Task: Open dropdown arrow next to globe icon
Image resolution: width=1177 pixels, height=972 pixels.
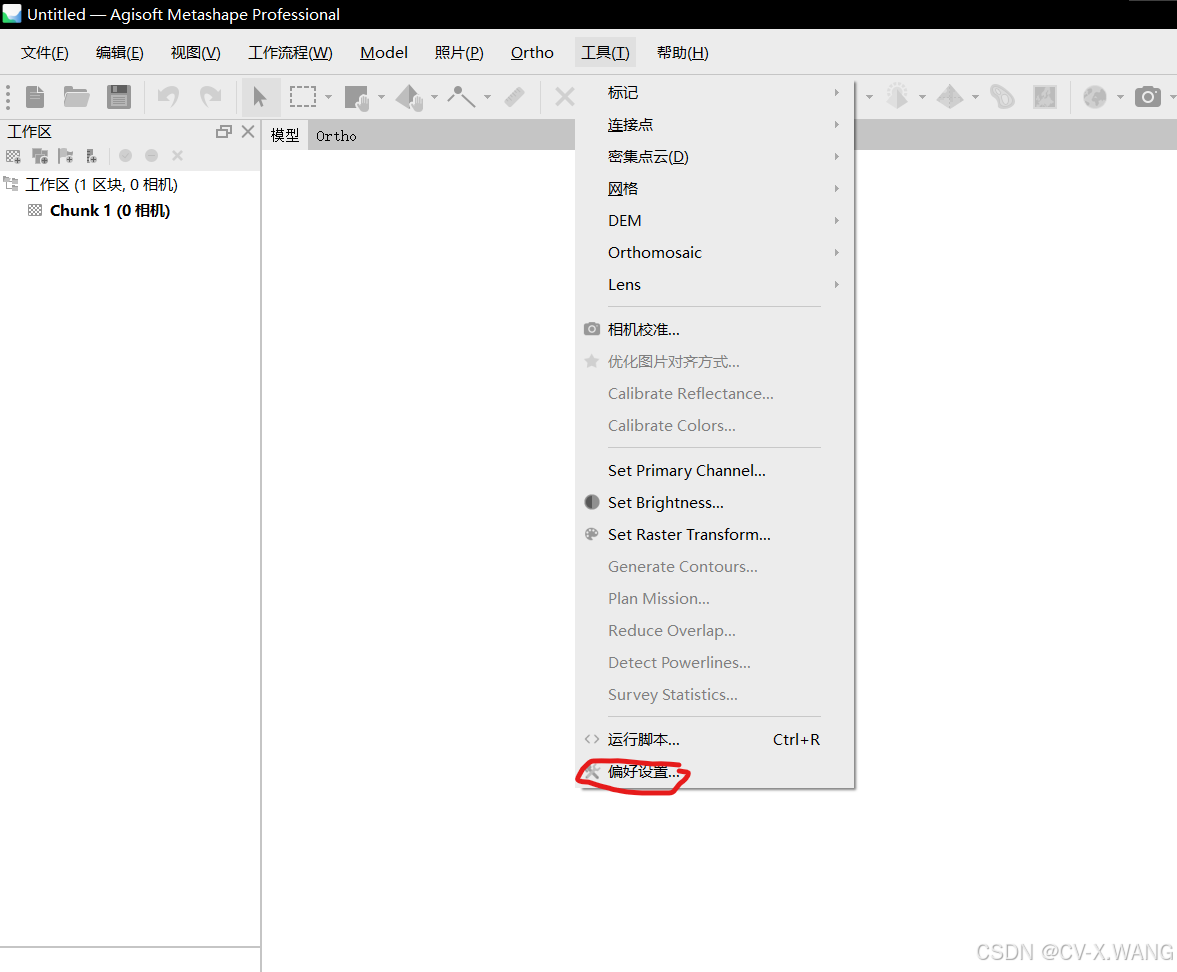Action: point(1120,97)
